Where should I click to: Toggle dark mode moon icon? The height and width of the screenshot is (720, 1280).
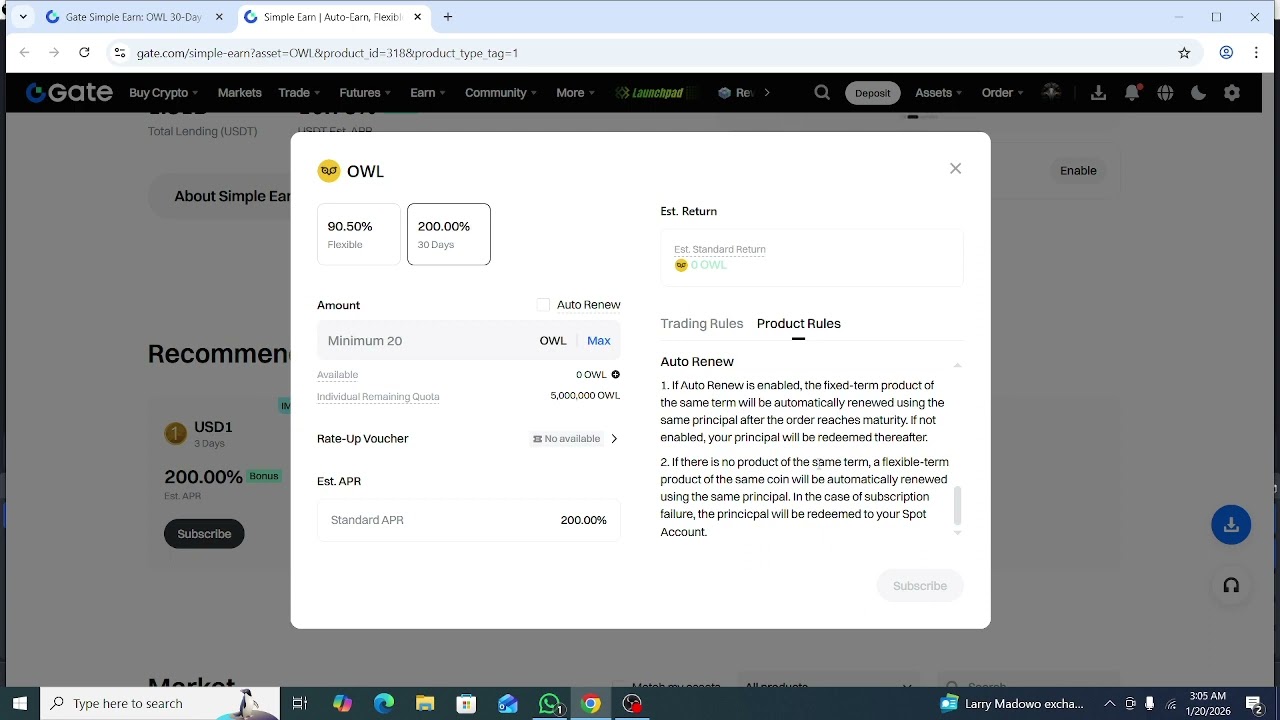1198,93
